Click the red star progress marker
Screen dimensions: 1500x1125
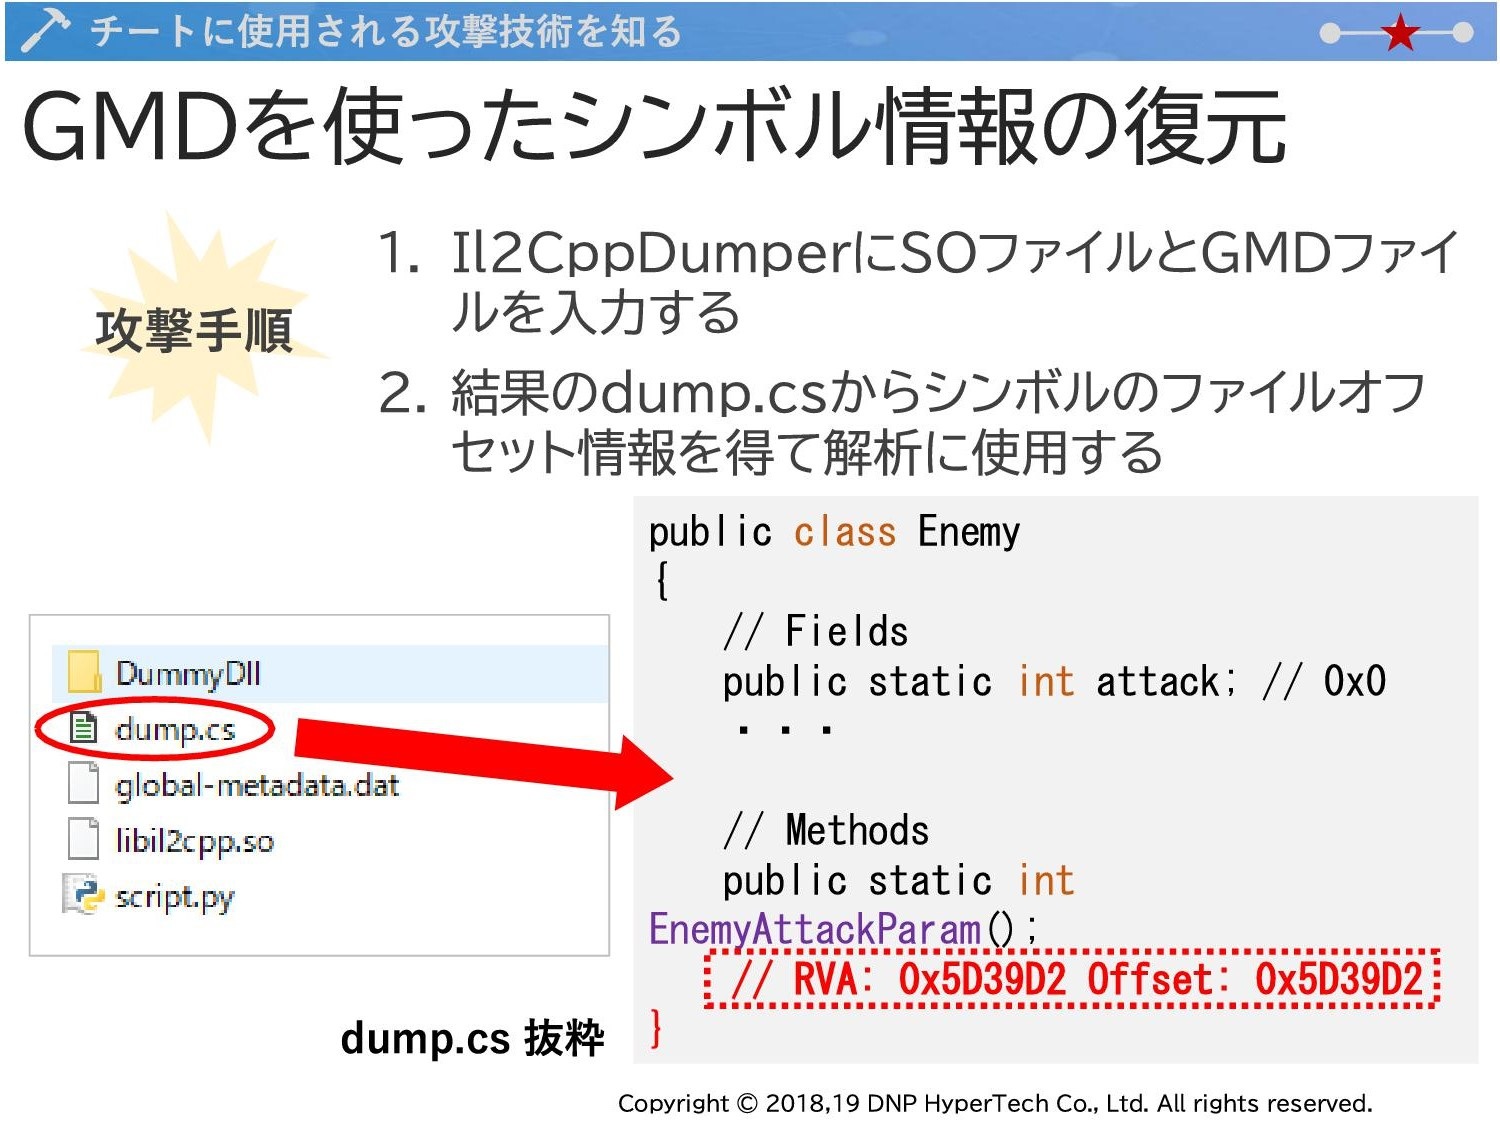[1400, 33]
